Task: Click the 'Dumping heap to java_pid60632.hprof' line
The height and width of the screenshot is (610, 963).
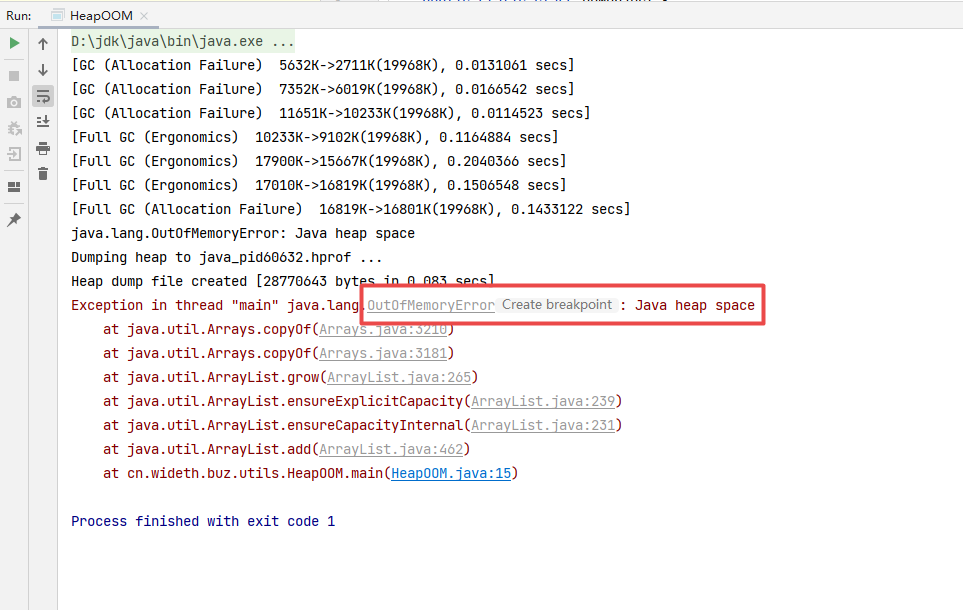Action: tap(226, 257)
